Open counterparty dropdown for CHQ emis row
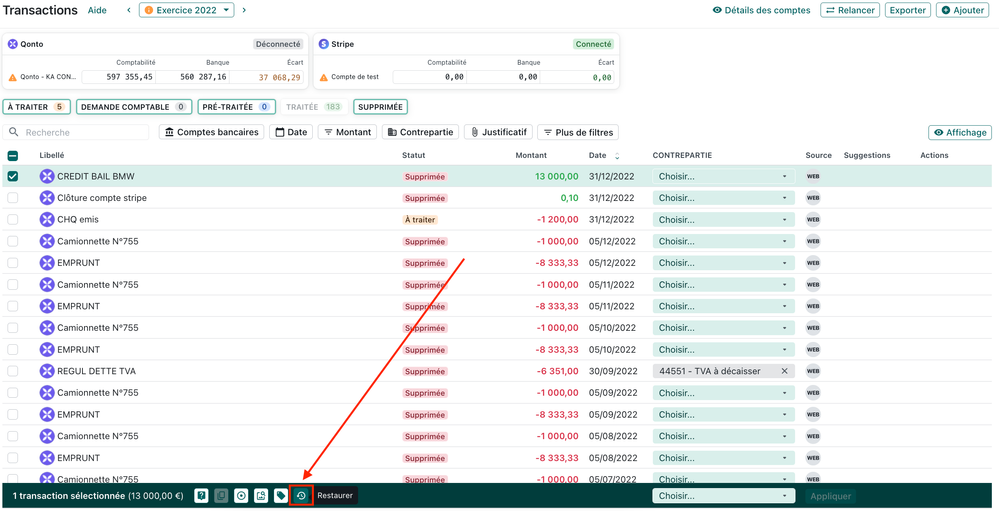999x511 pixels. point(723,220)
